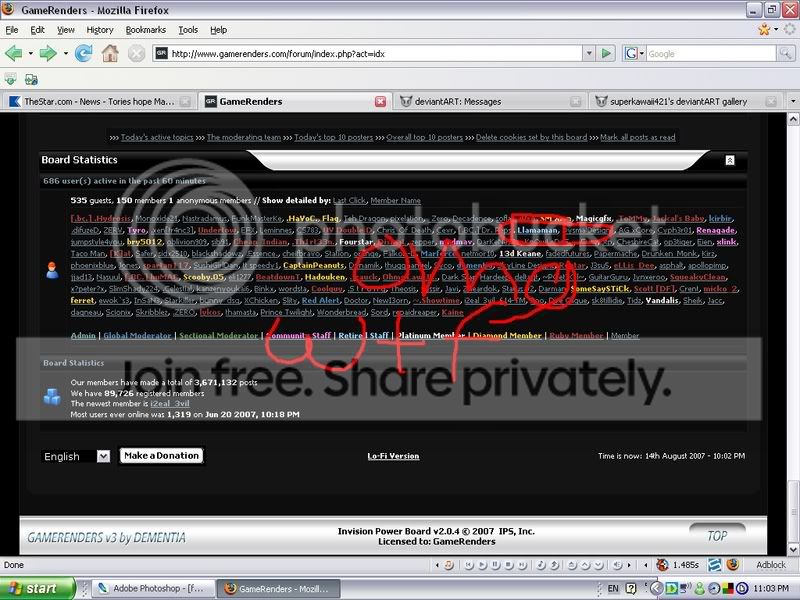Click the greyed-out Stop loading button

pyautogui.click(x=136, y=53)
